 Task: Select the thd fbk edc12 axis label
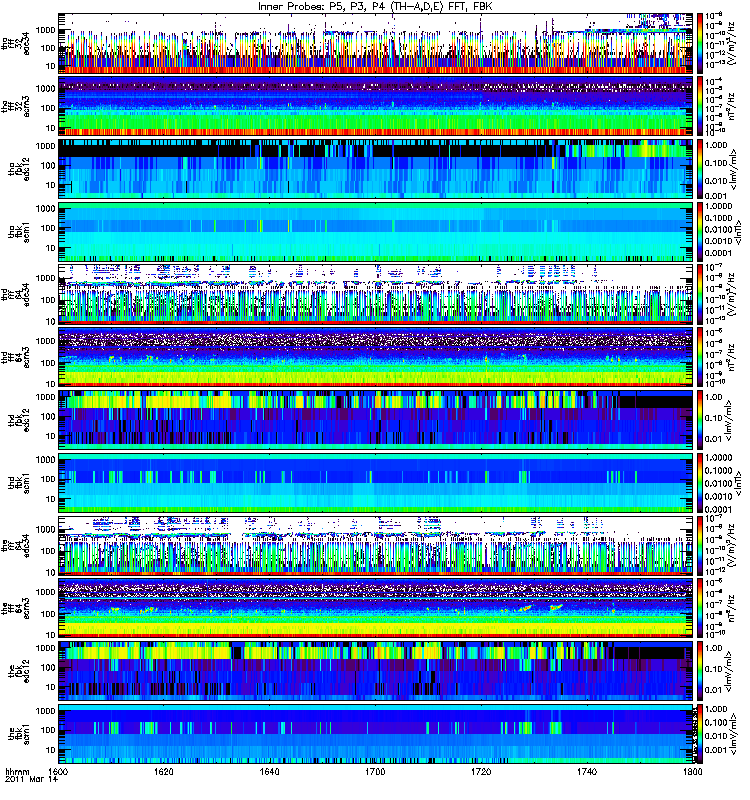[x=19, y=420]
